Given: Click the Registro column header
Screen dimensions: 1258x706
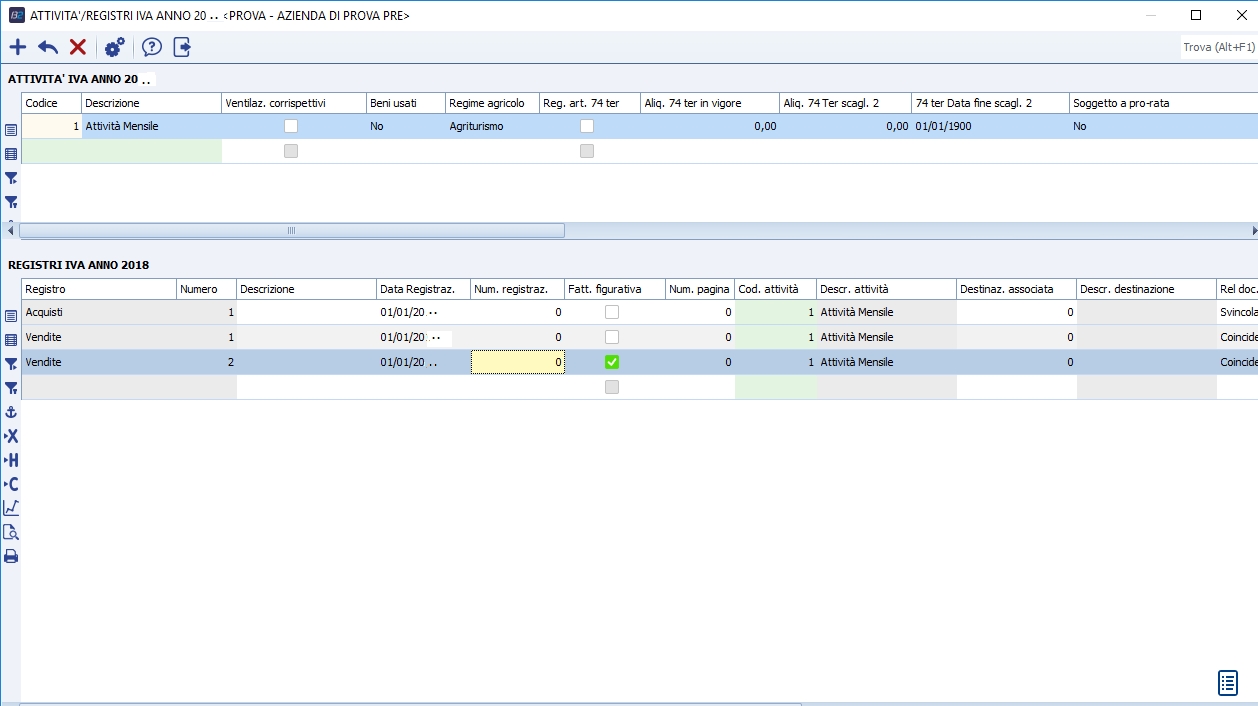Looking at the screenshot, I should 98,289.
